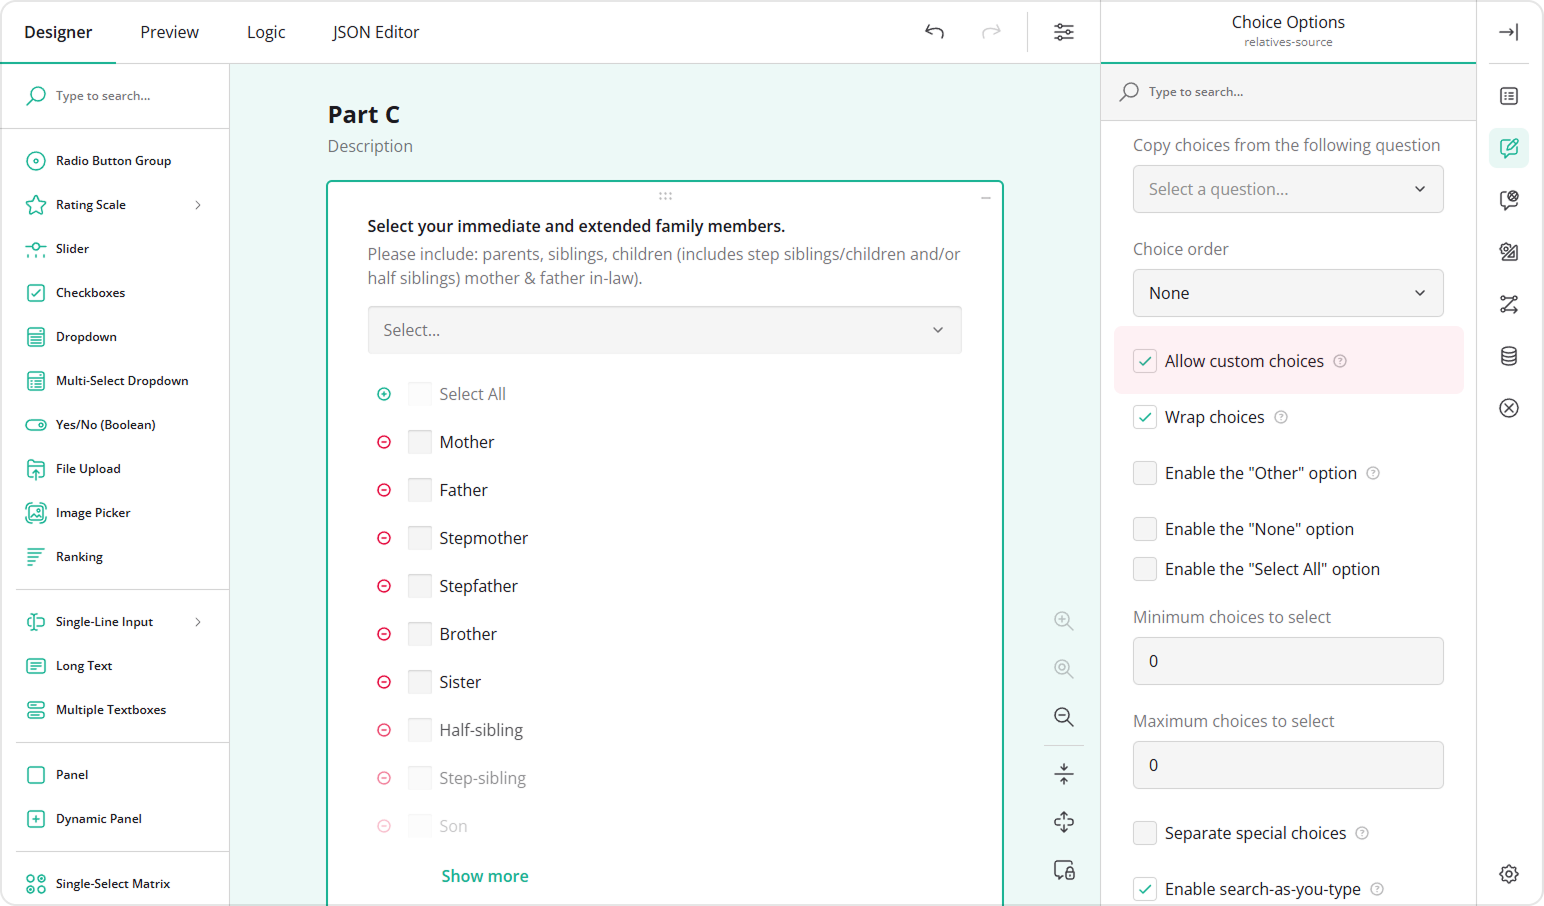Image resolution: width=1544 pixels, height=906 pixels.
Task: Open the Select a question dropdown
Action: 1288,189
